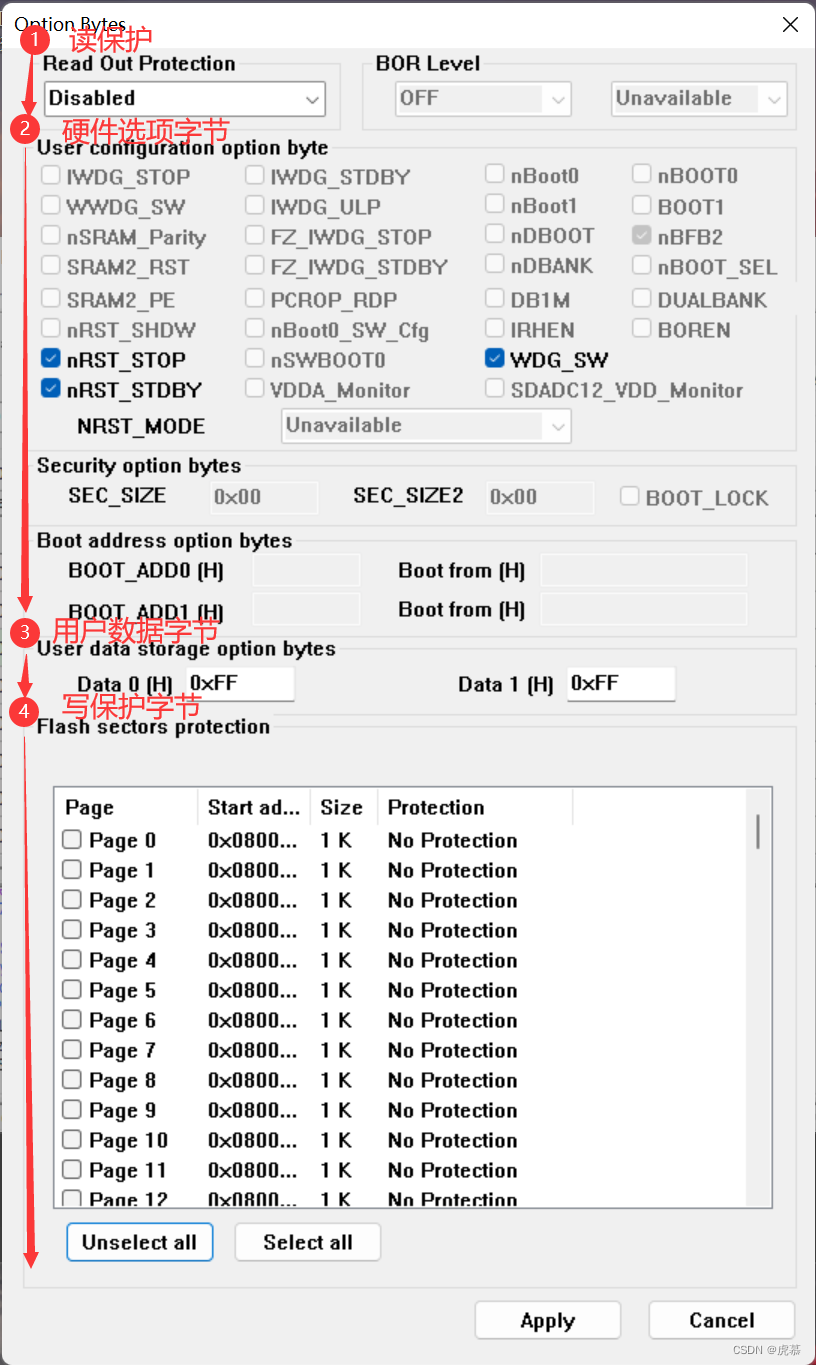The height and width of the screenshot is (1365, 816).
Task: Check the Page 11 checkbox
Action: [72, 1170]
